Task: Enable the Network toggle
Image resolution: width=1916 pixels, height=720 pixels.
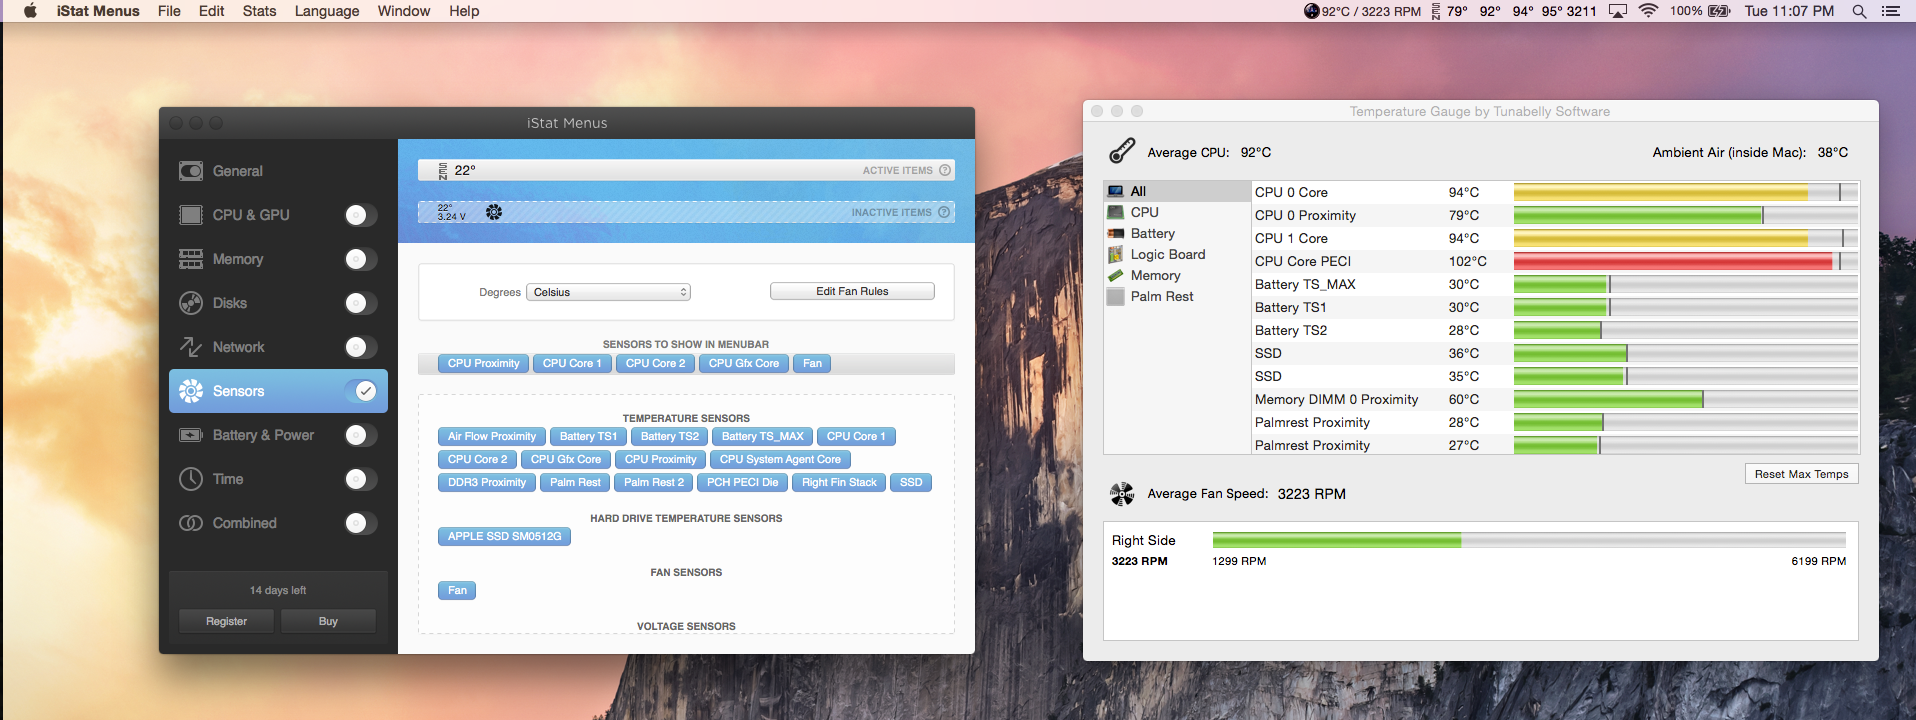Action: (360, 347)
